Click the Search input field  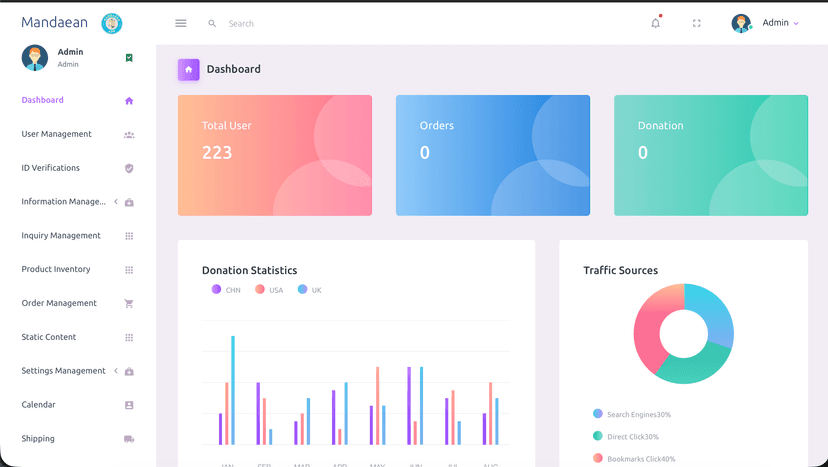(300, 23)
